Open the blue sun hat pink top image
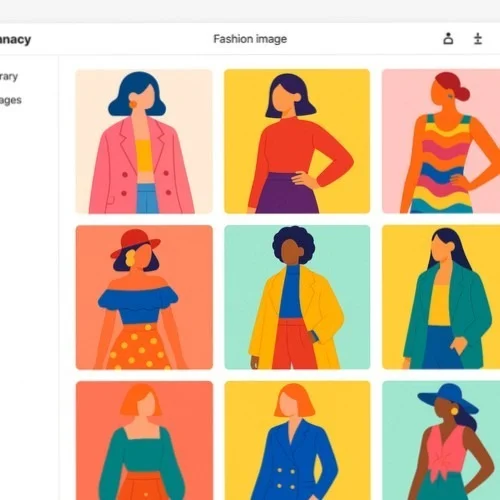The width and height of the screenshot is (500, 500). 441,441
